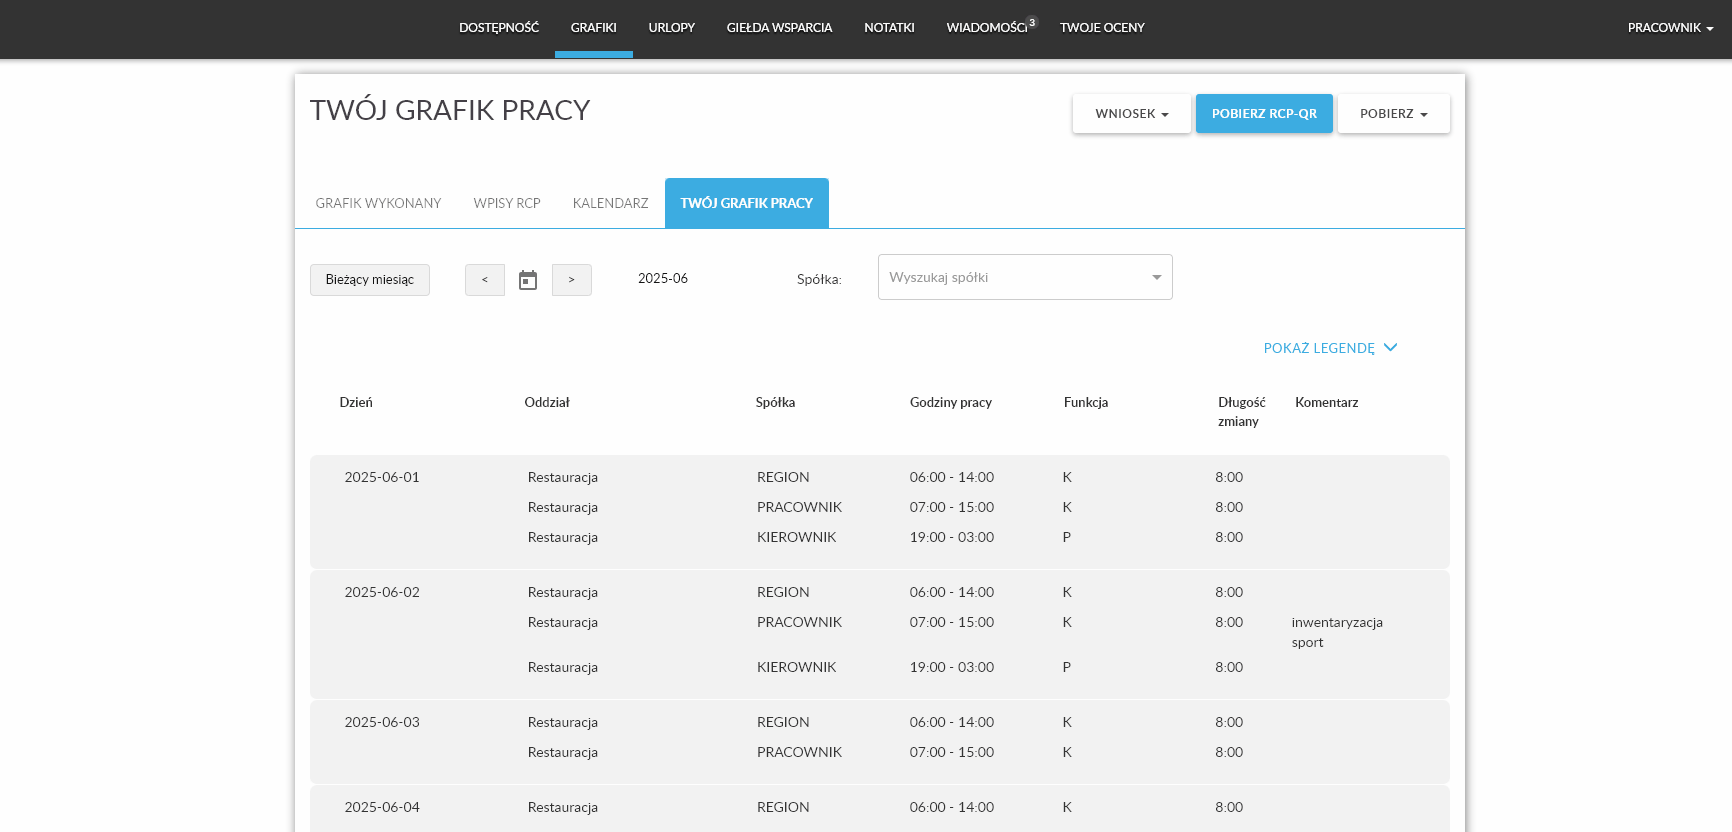This screenshot has height=832, width=1732.
Task: Expand the Wyszukaj spółki combo box
Action: 1025,277
